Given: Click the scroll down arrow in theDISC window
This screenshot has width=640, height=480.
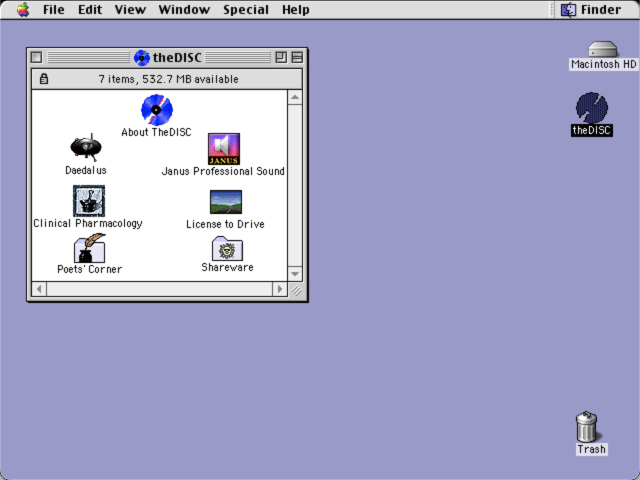Looking at the screenshot, I should click(295, 273).
